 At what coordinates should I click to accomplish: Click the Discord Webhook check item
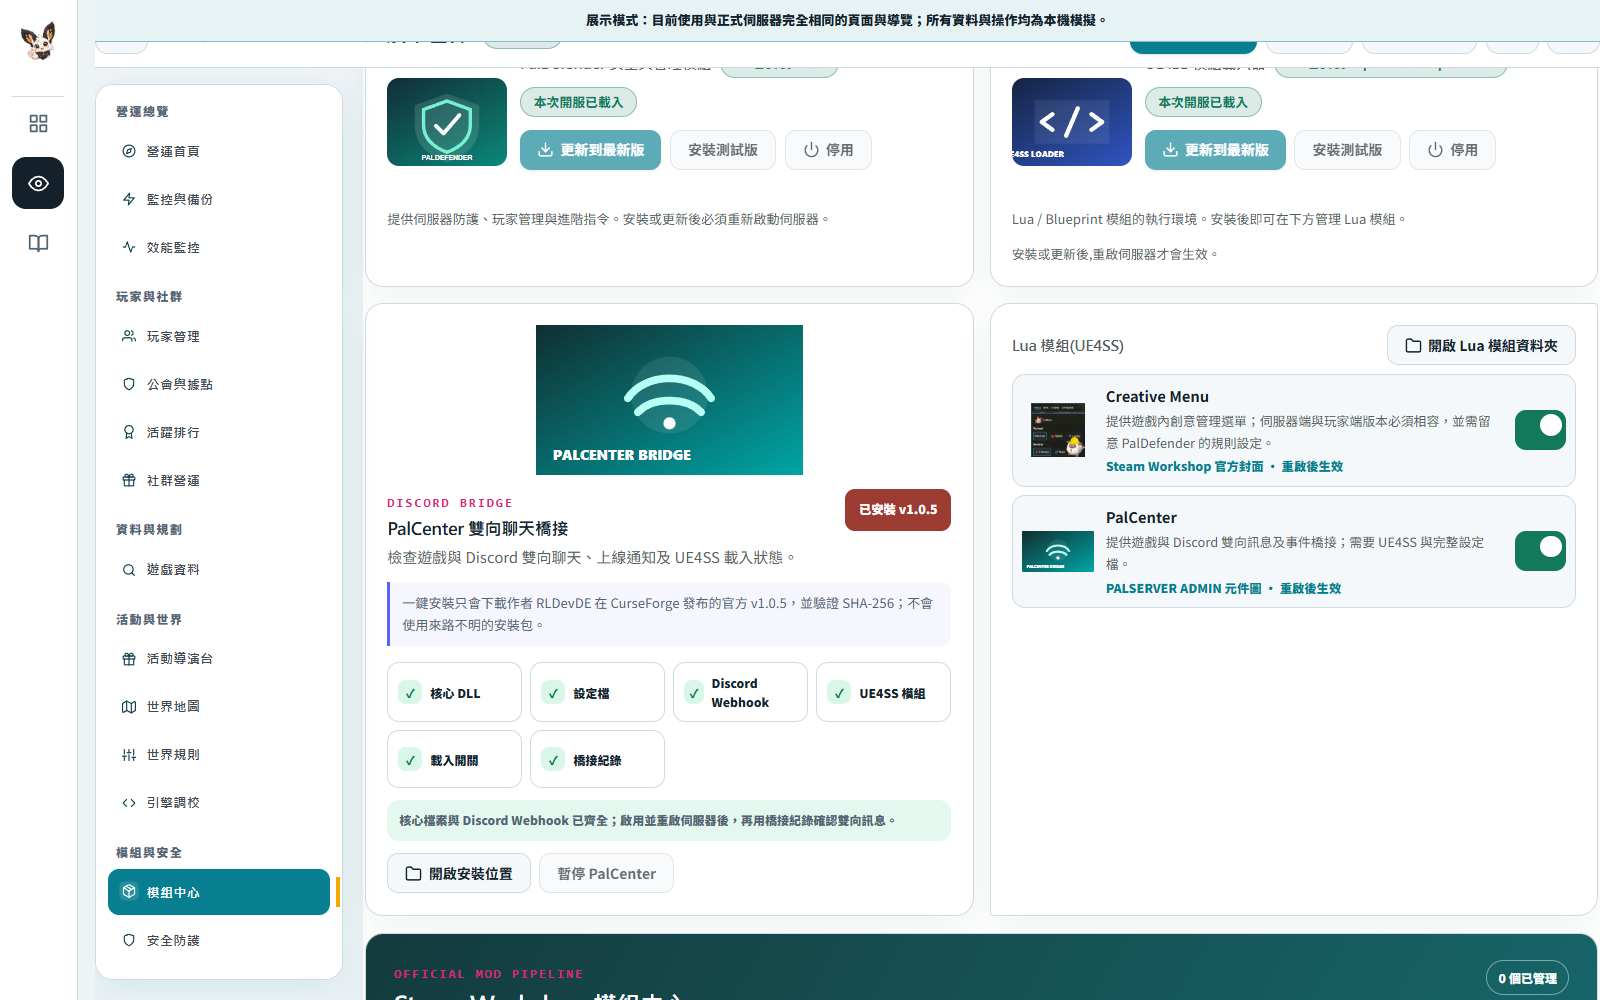coord(740,692)
